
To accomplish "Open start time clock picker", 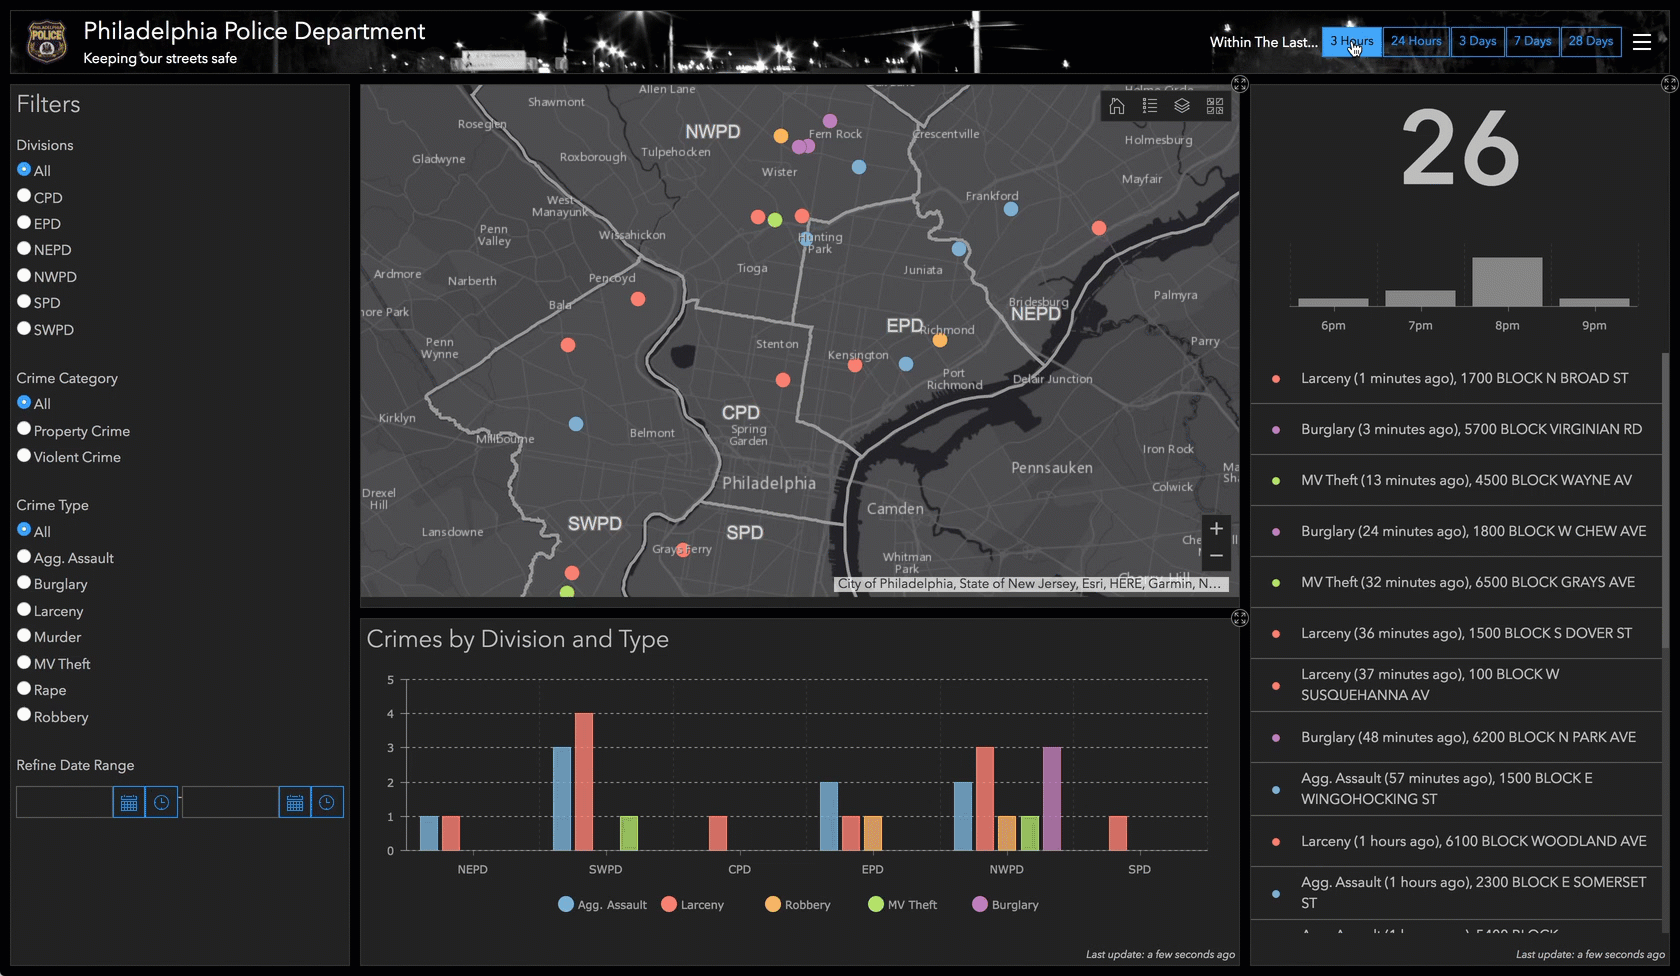I will pos(161,802).
